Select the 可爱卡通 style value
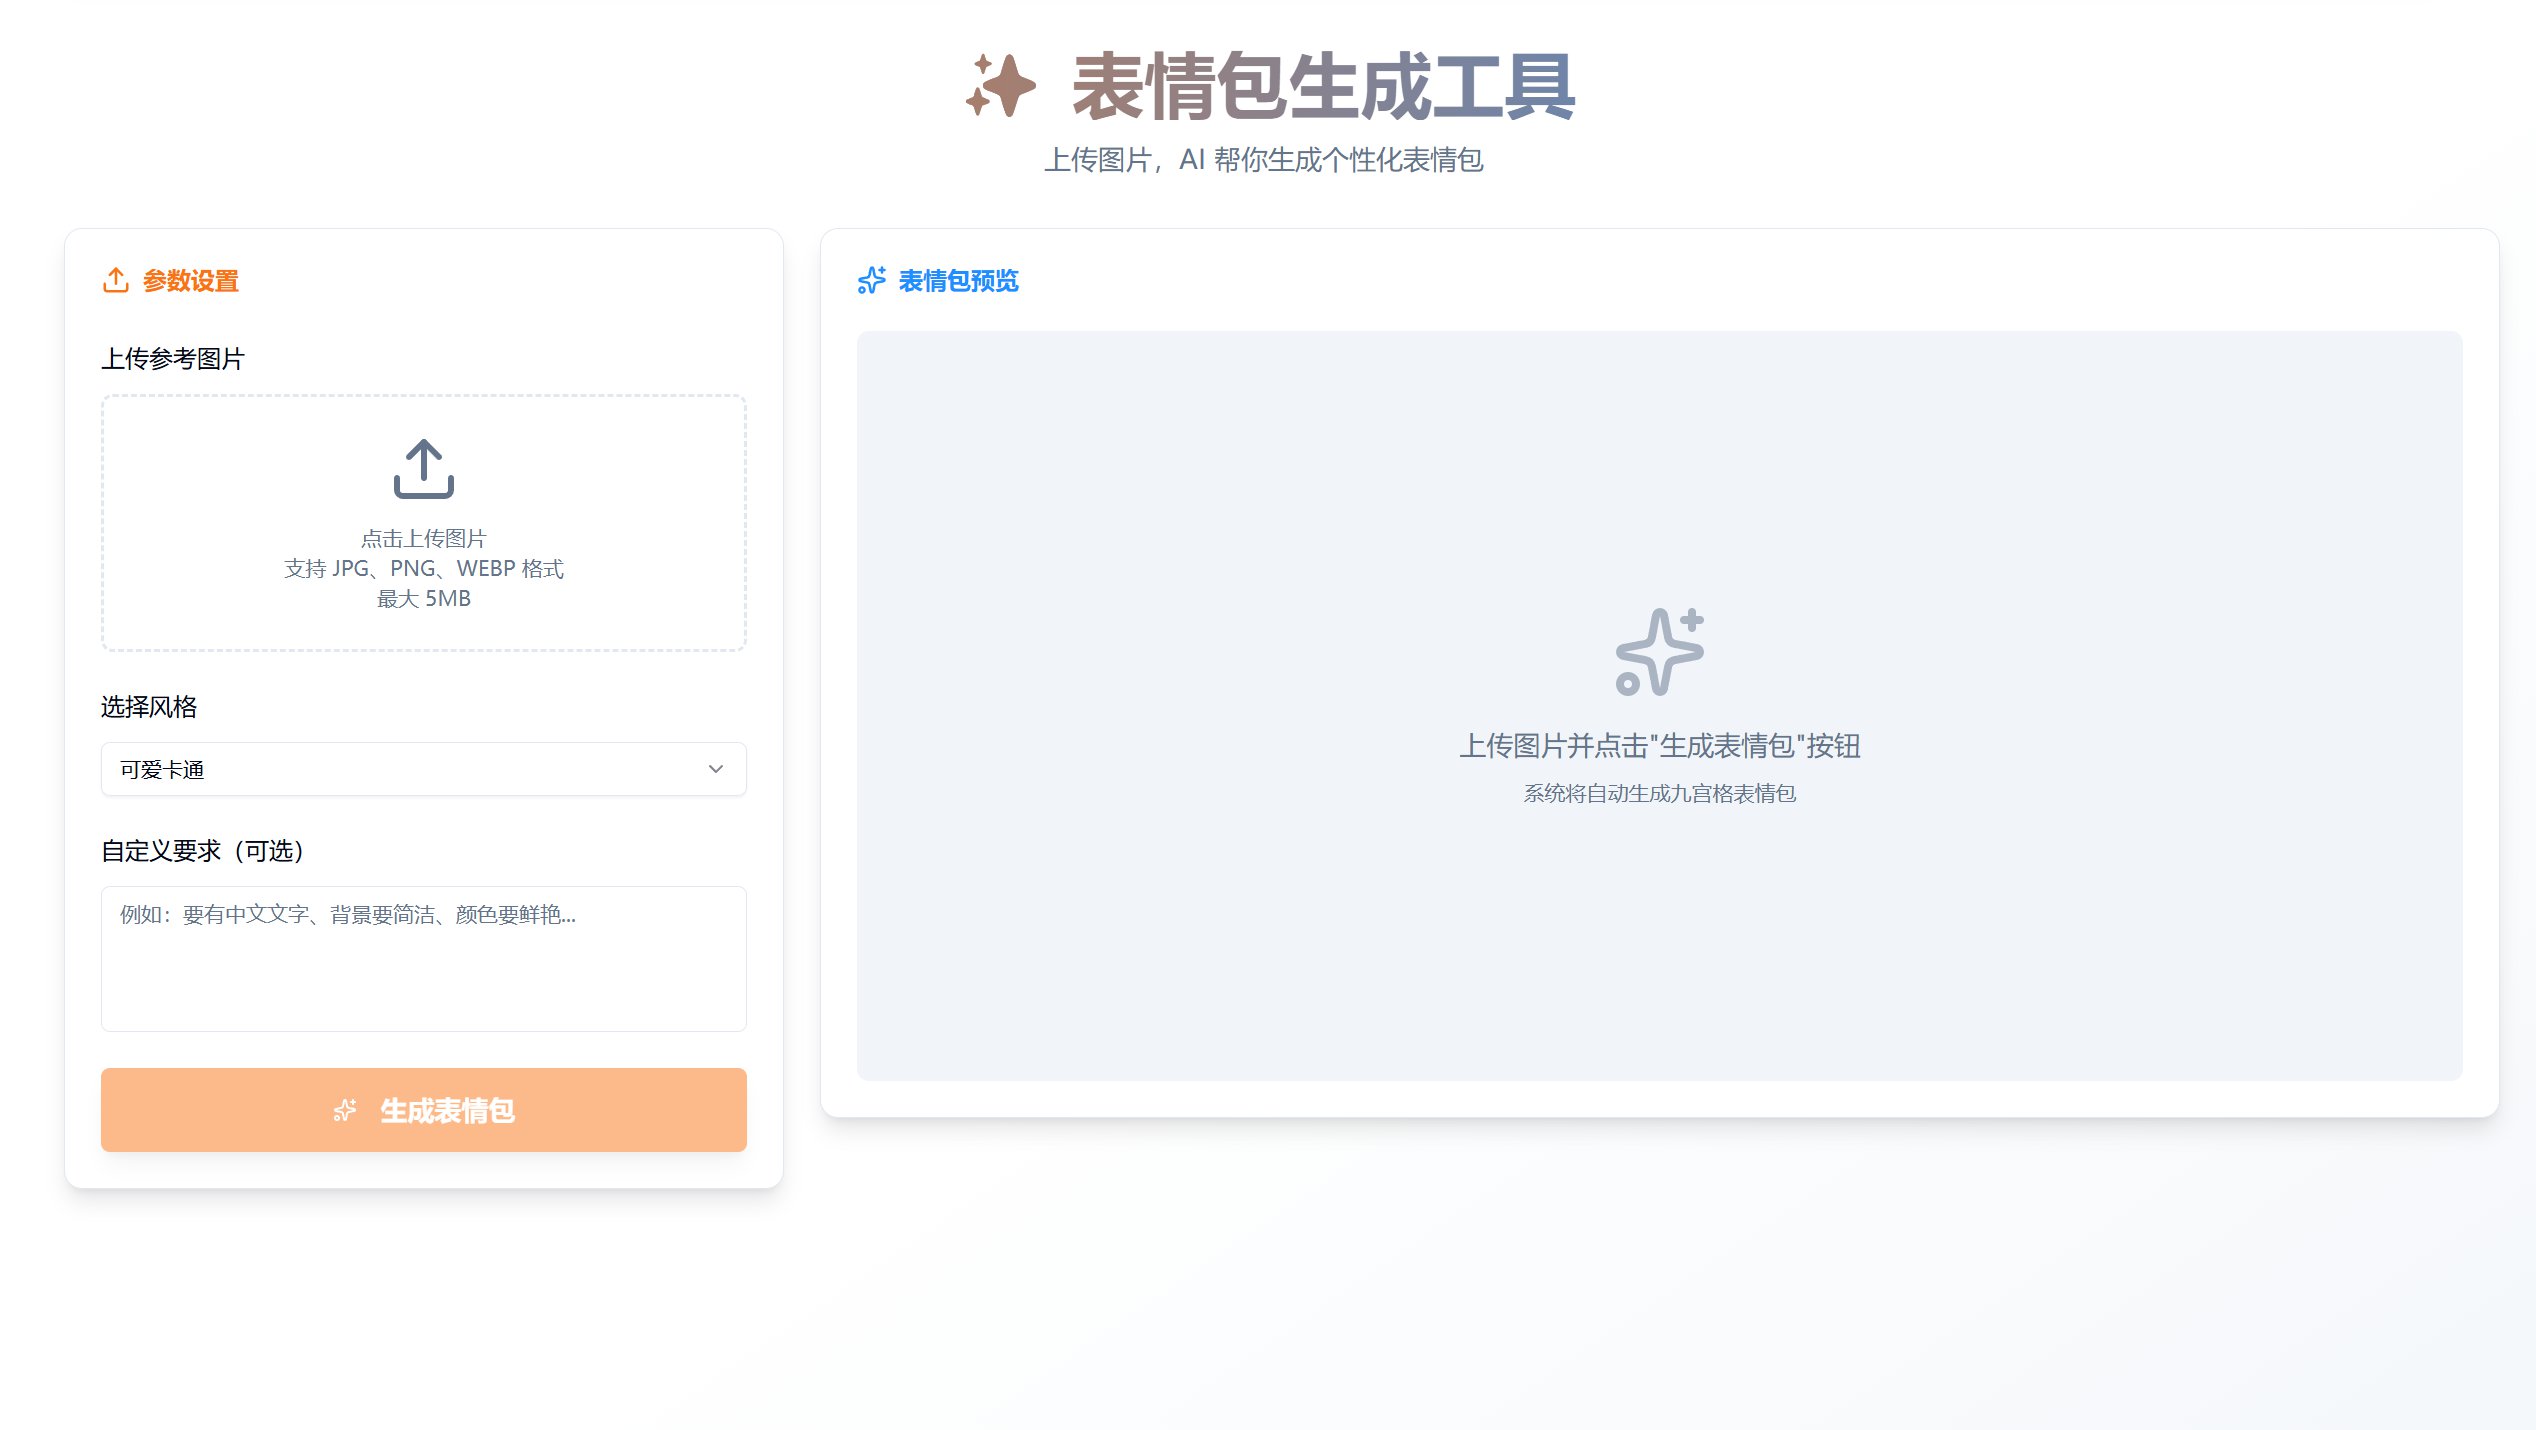The height and width of the screenshot is (1430, 2536). point(160,769)
